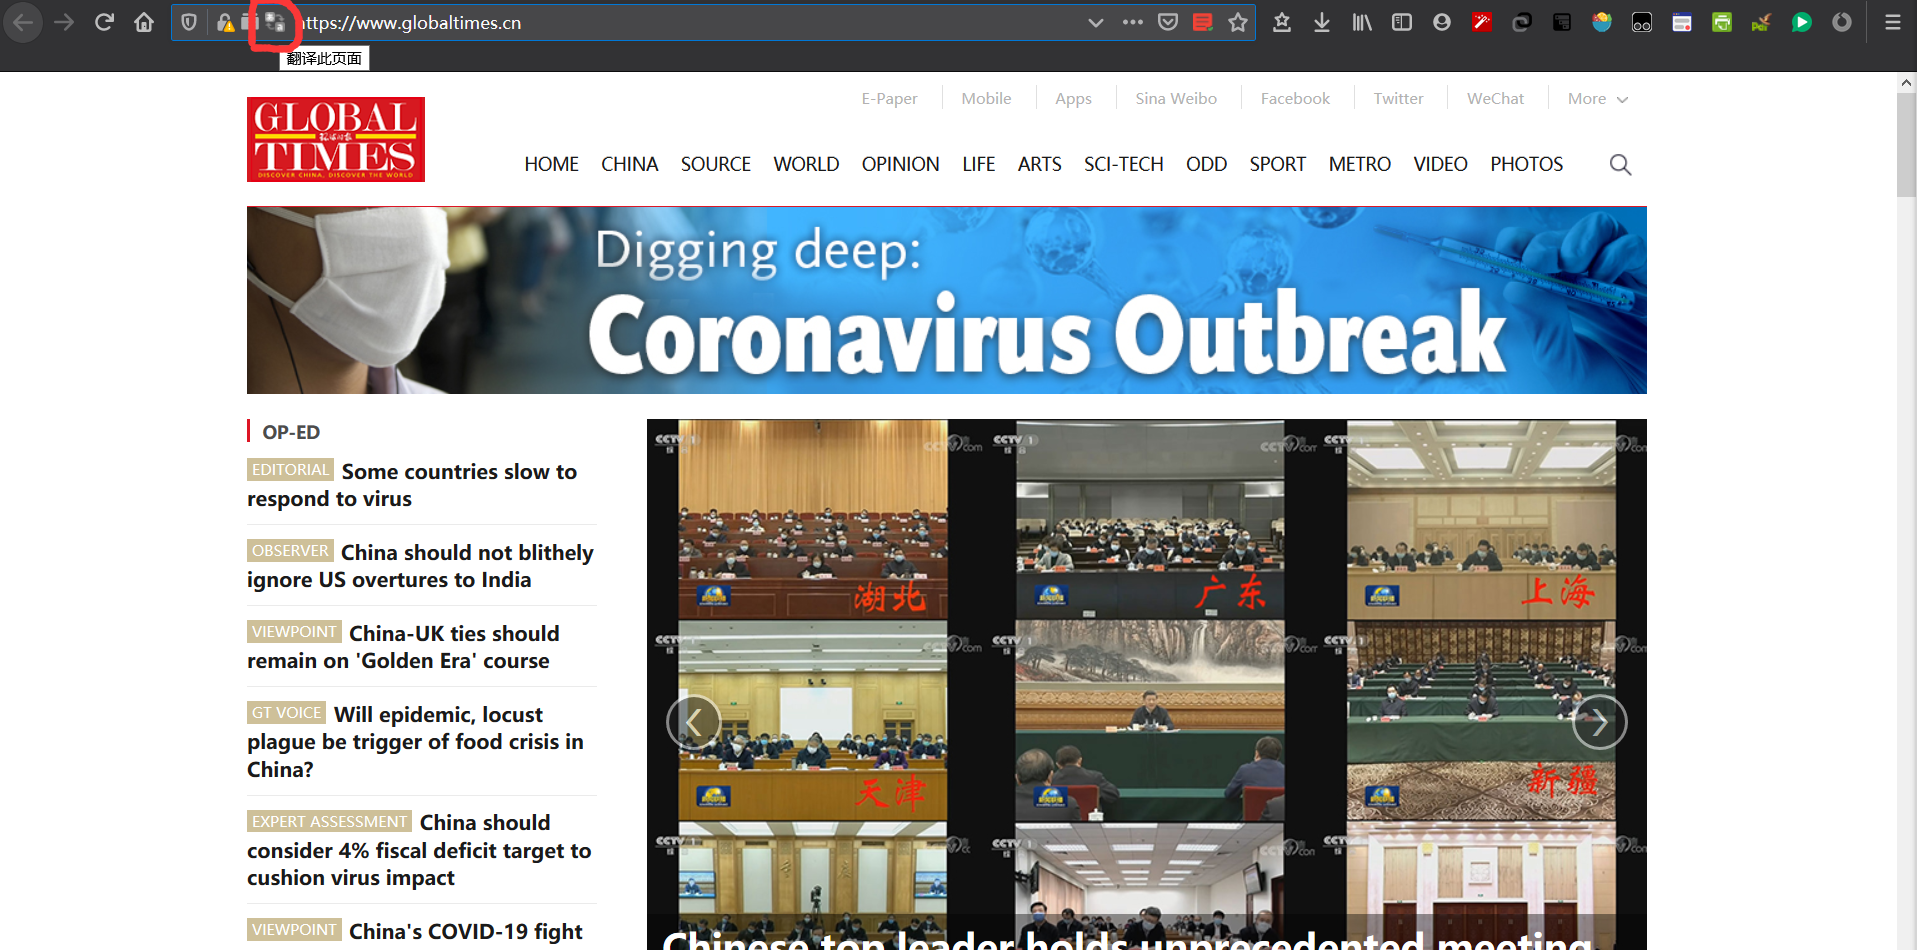Select the ARTS navigation item
Screen dimensions: 1917x950
[1039, 164]
